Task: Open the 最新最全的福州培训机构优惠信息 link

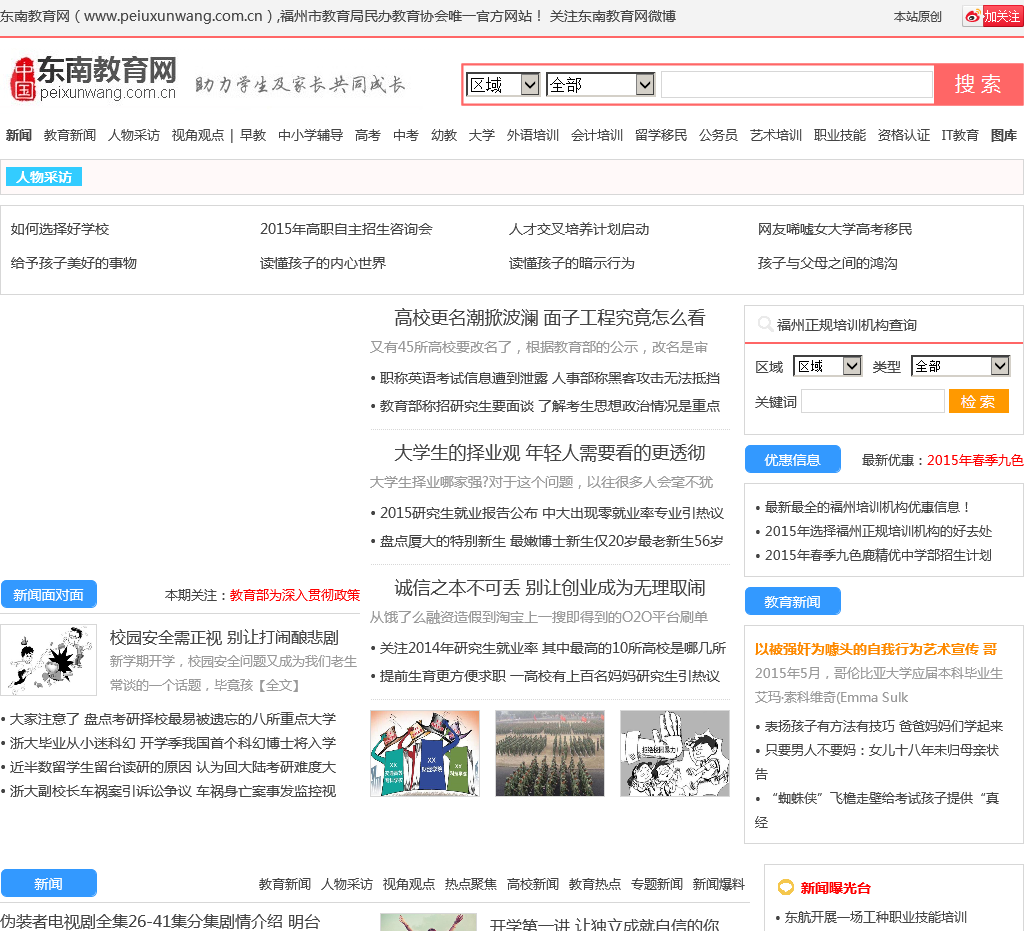Action: tap(867, 507)
